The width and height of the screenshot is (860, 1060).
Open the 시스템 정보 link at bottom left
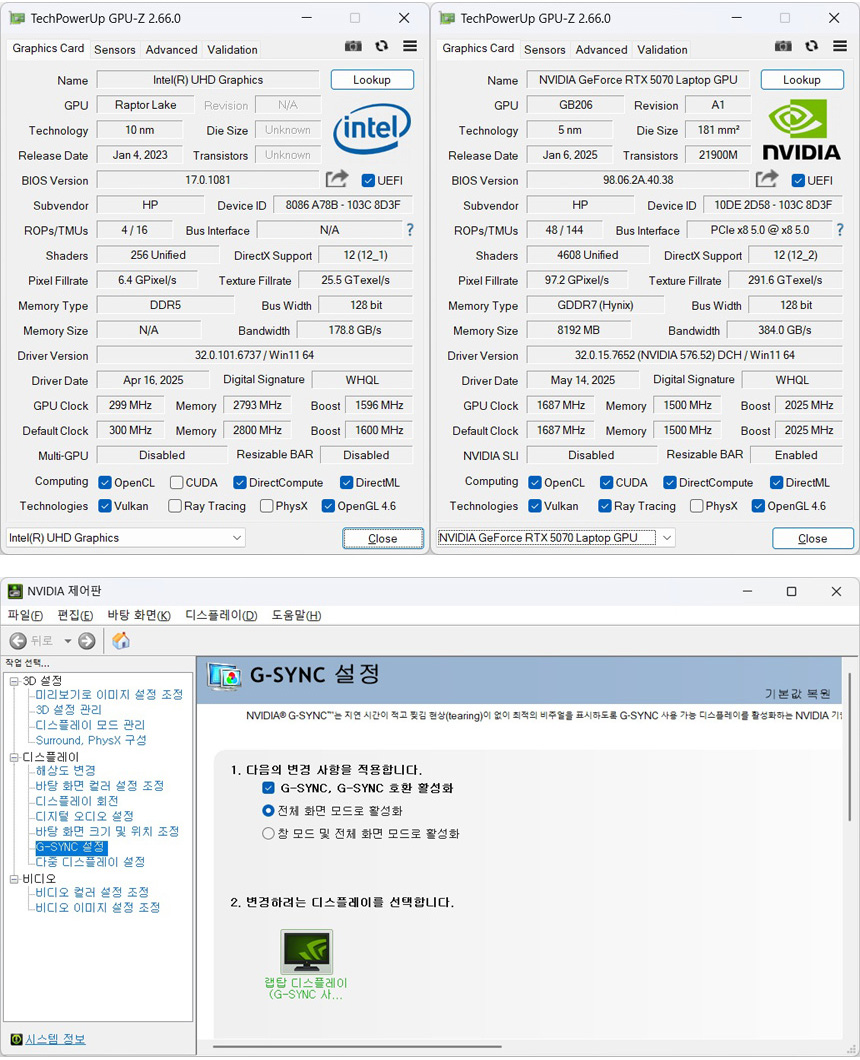55,1039
